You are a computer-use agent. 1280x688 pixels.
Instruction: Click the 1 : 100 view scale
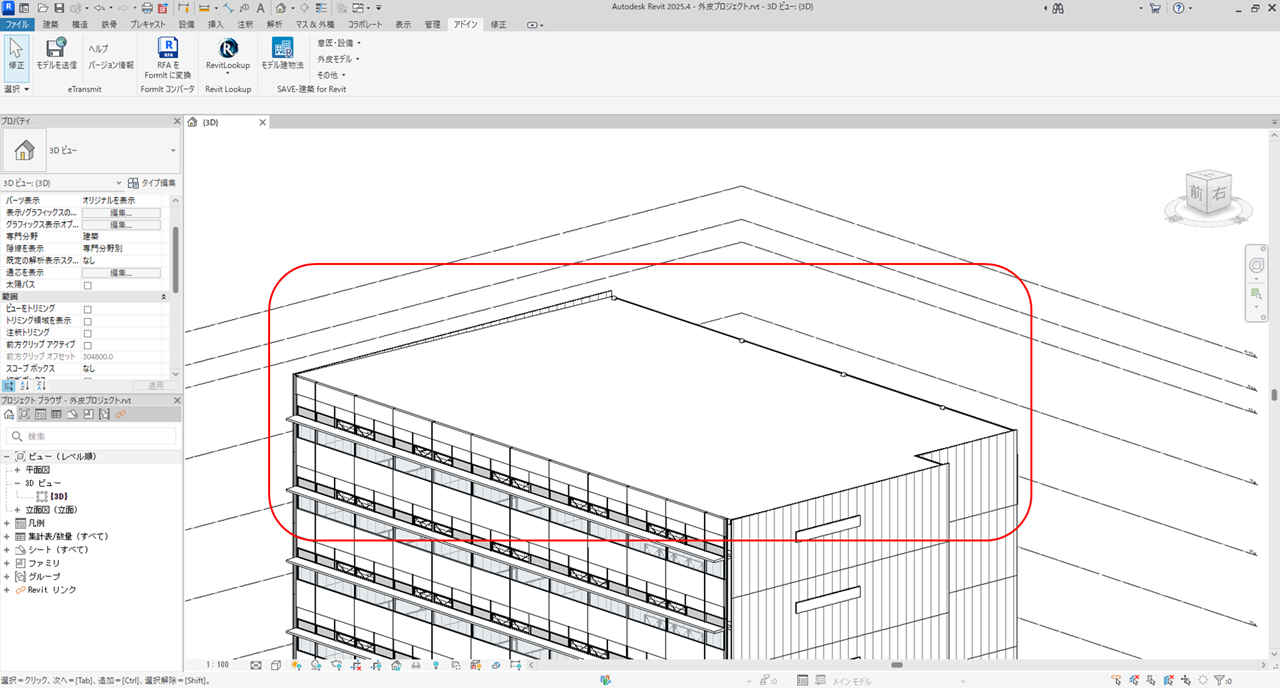click(x=217, y=664)
